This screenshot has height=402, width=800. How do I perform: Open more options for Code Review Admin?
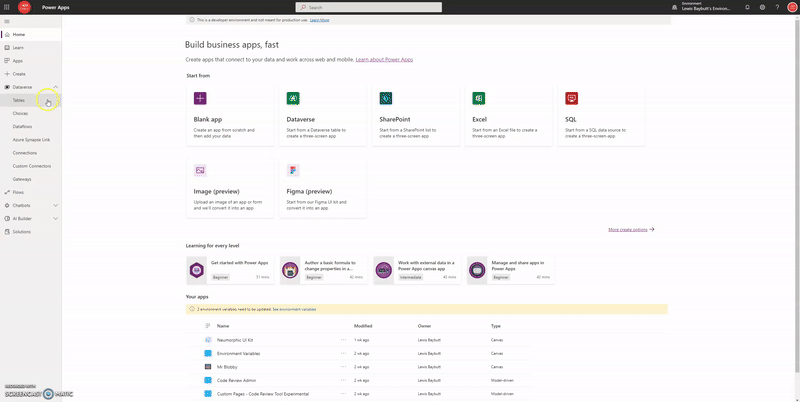(343, 380)
